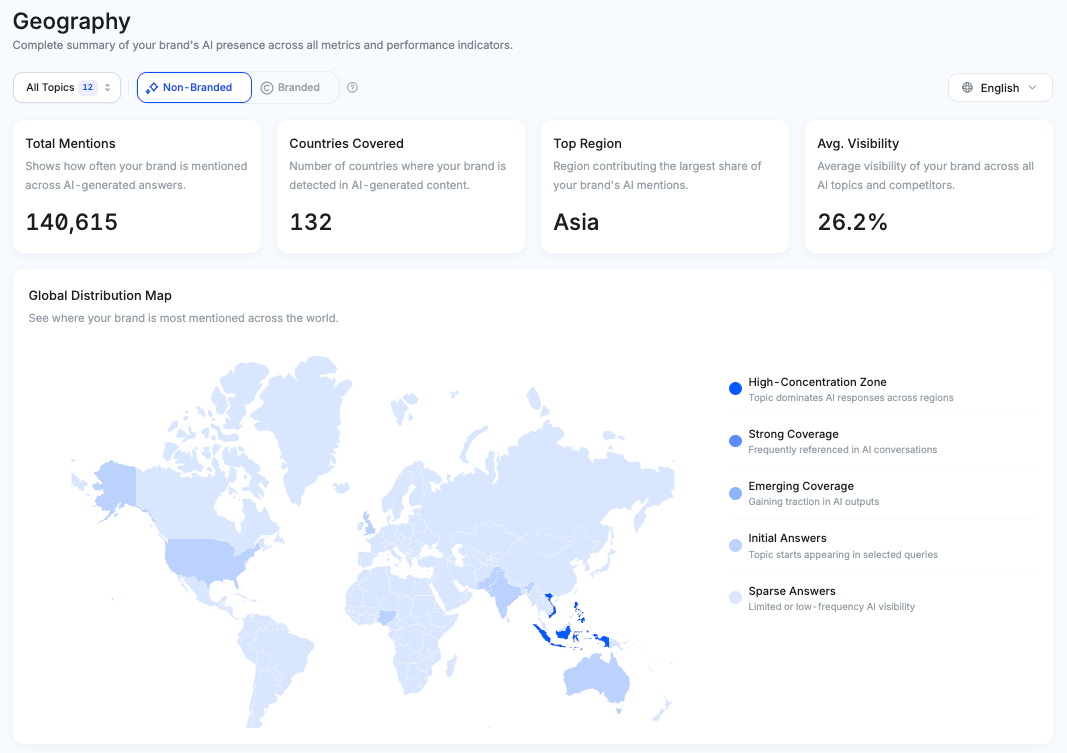Click the sparkle icon on Non-Branded
Viewport: 1067px width, 753px height.
coord(152,88)
